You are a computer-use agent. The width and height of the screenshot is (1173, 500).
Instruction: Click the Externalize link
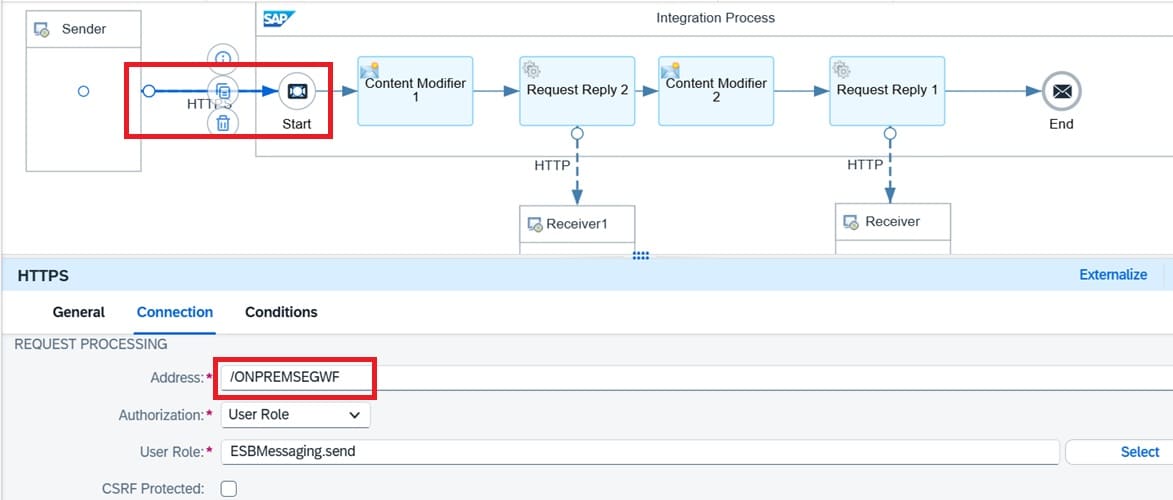(x=1113, y=274)
